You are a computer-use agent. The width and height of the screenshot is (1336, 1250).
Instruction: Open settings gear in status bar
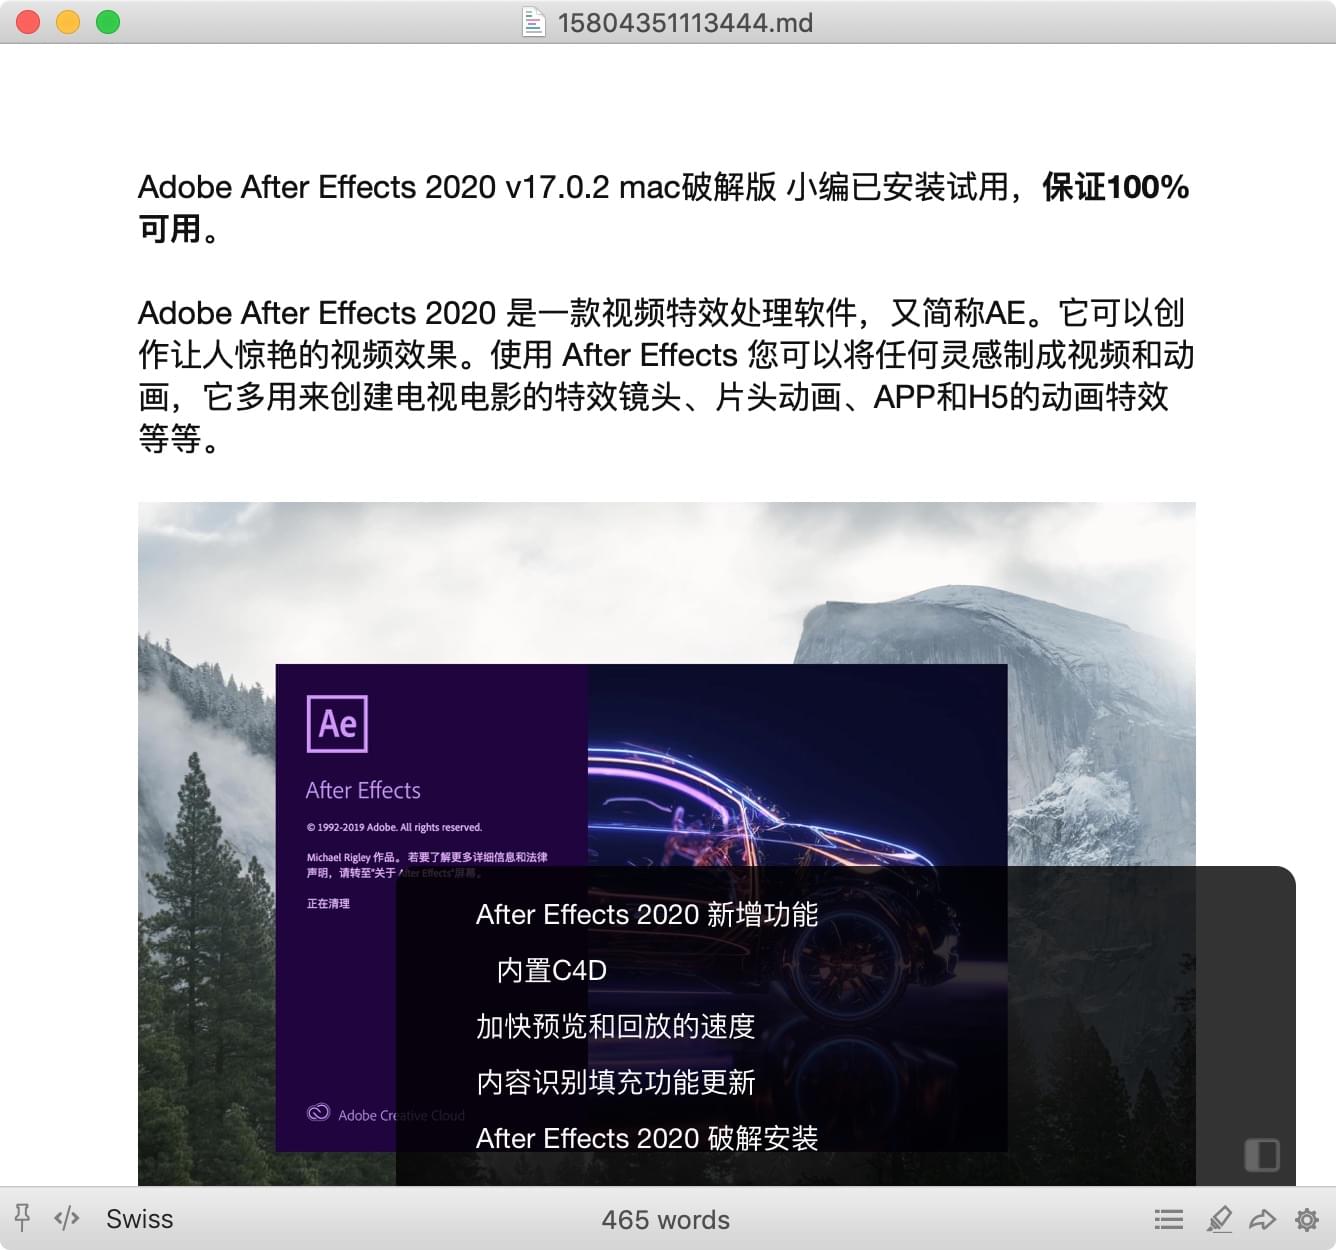pos(1307,1219)
